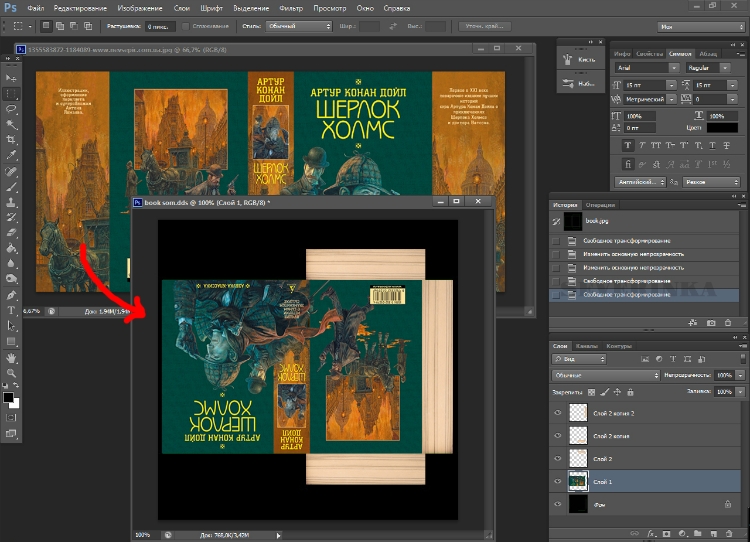Screen dimensions: 750x542
Task: Open the Кисть (Brush) collapsed panel
Action: [x=578, y=59]
